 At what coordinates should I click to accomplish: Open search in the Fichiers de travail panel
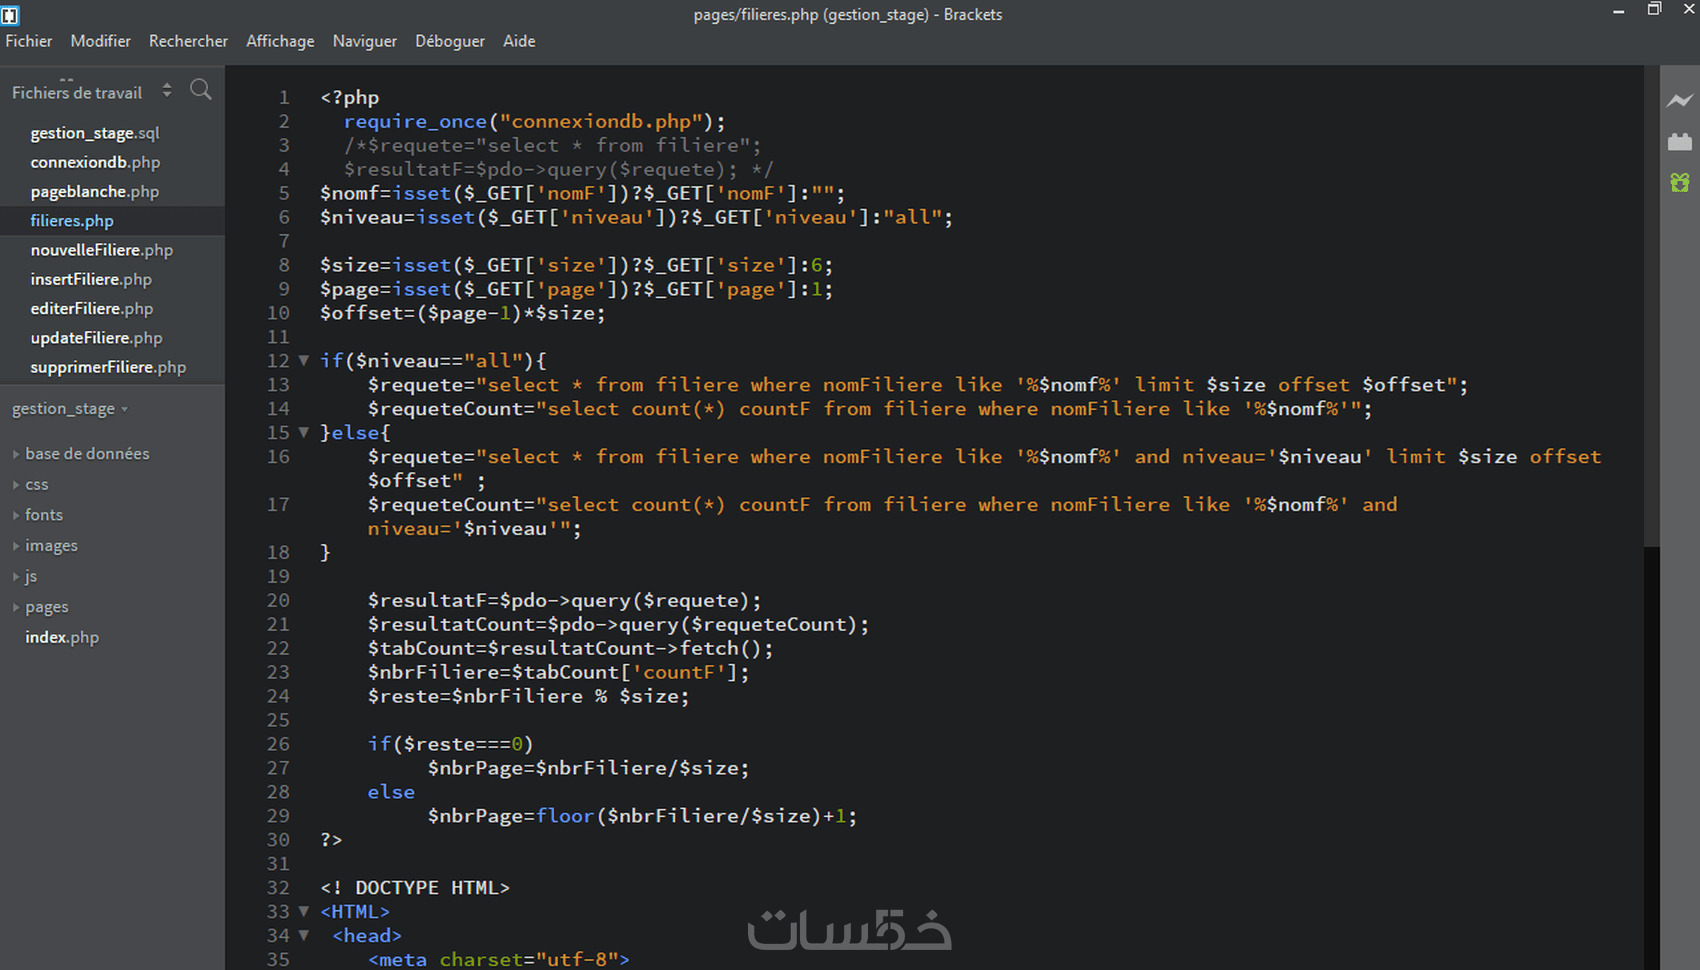point(201,89)
